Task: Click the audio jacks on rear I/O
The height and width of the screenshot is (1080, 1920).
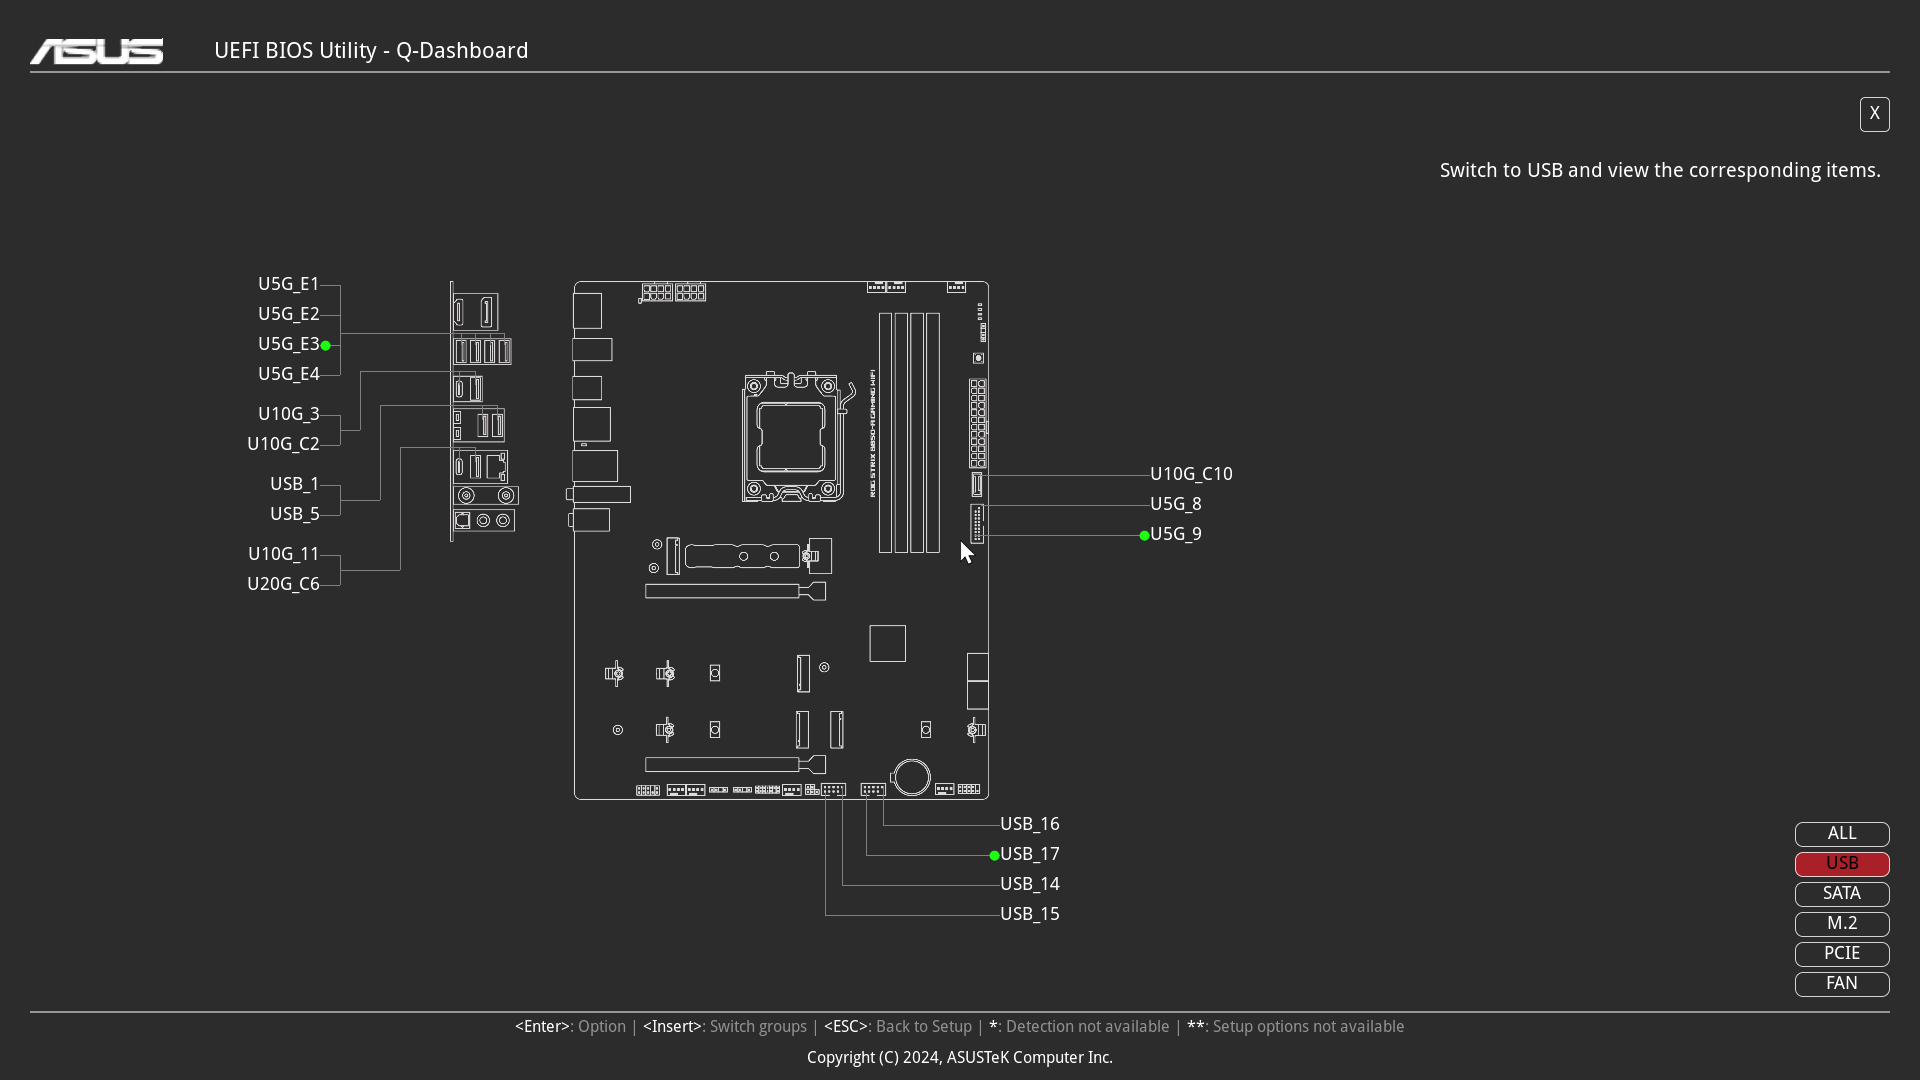Action: point(484,520)
